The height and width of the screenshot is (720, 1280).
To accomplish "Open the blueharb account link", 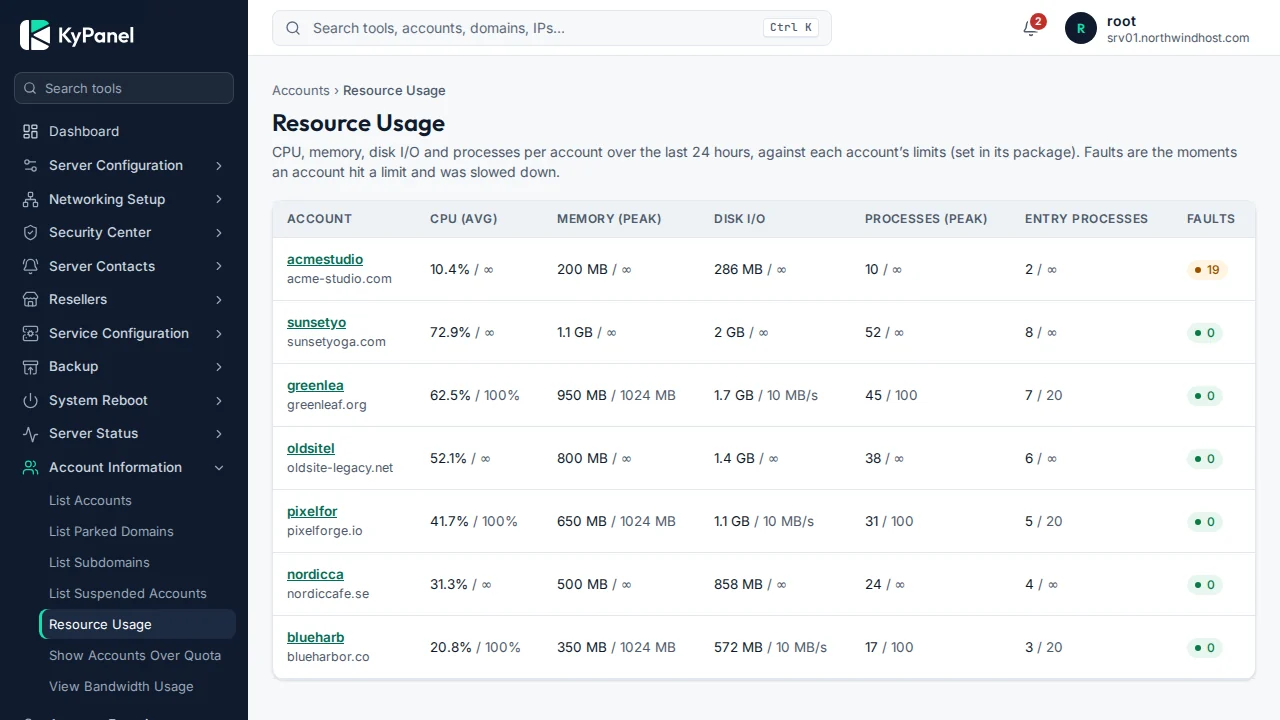I will [315, 637].
